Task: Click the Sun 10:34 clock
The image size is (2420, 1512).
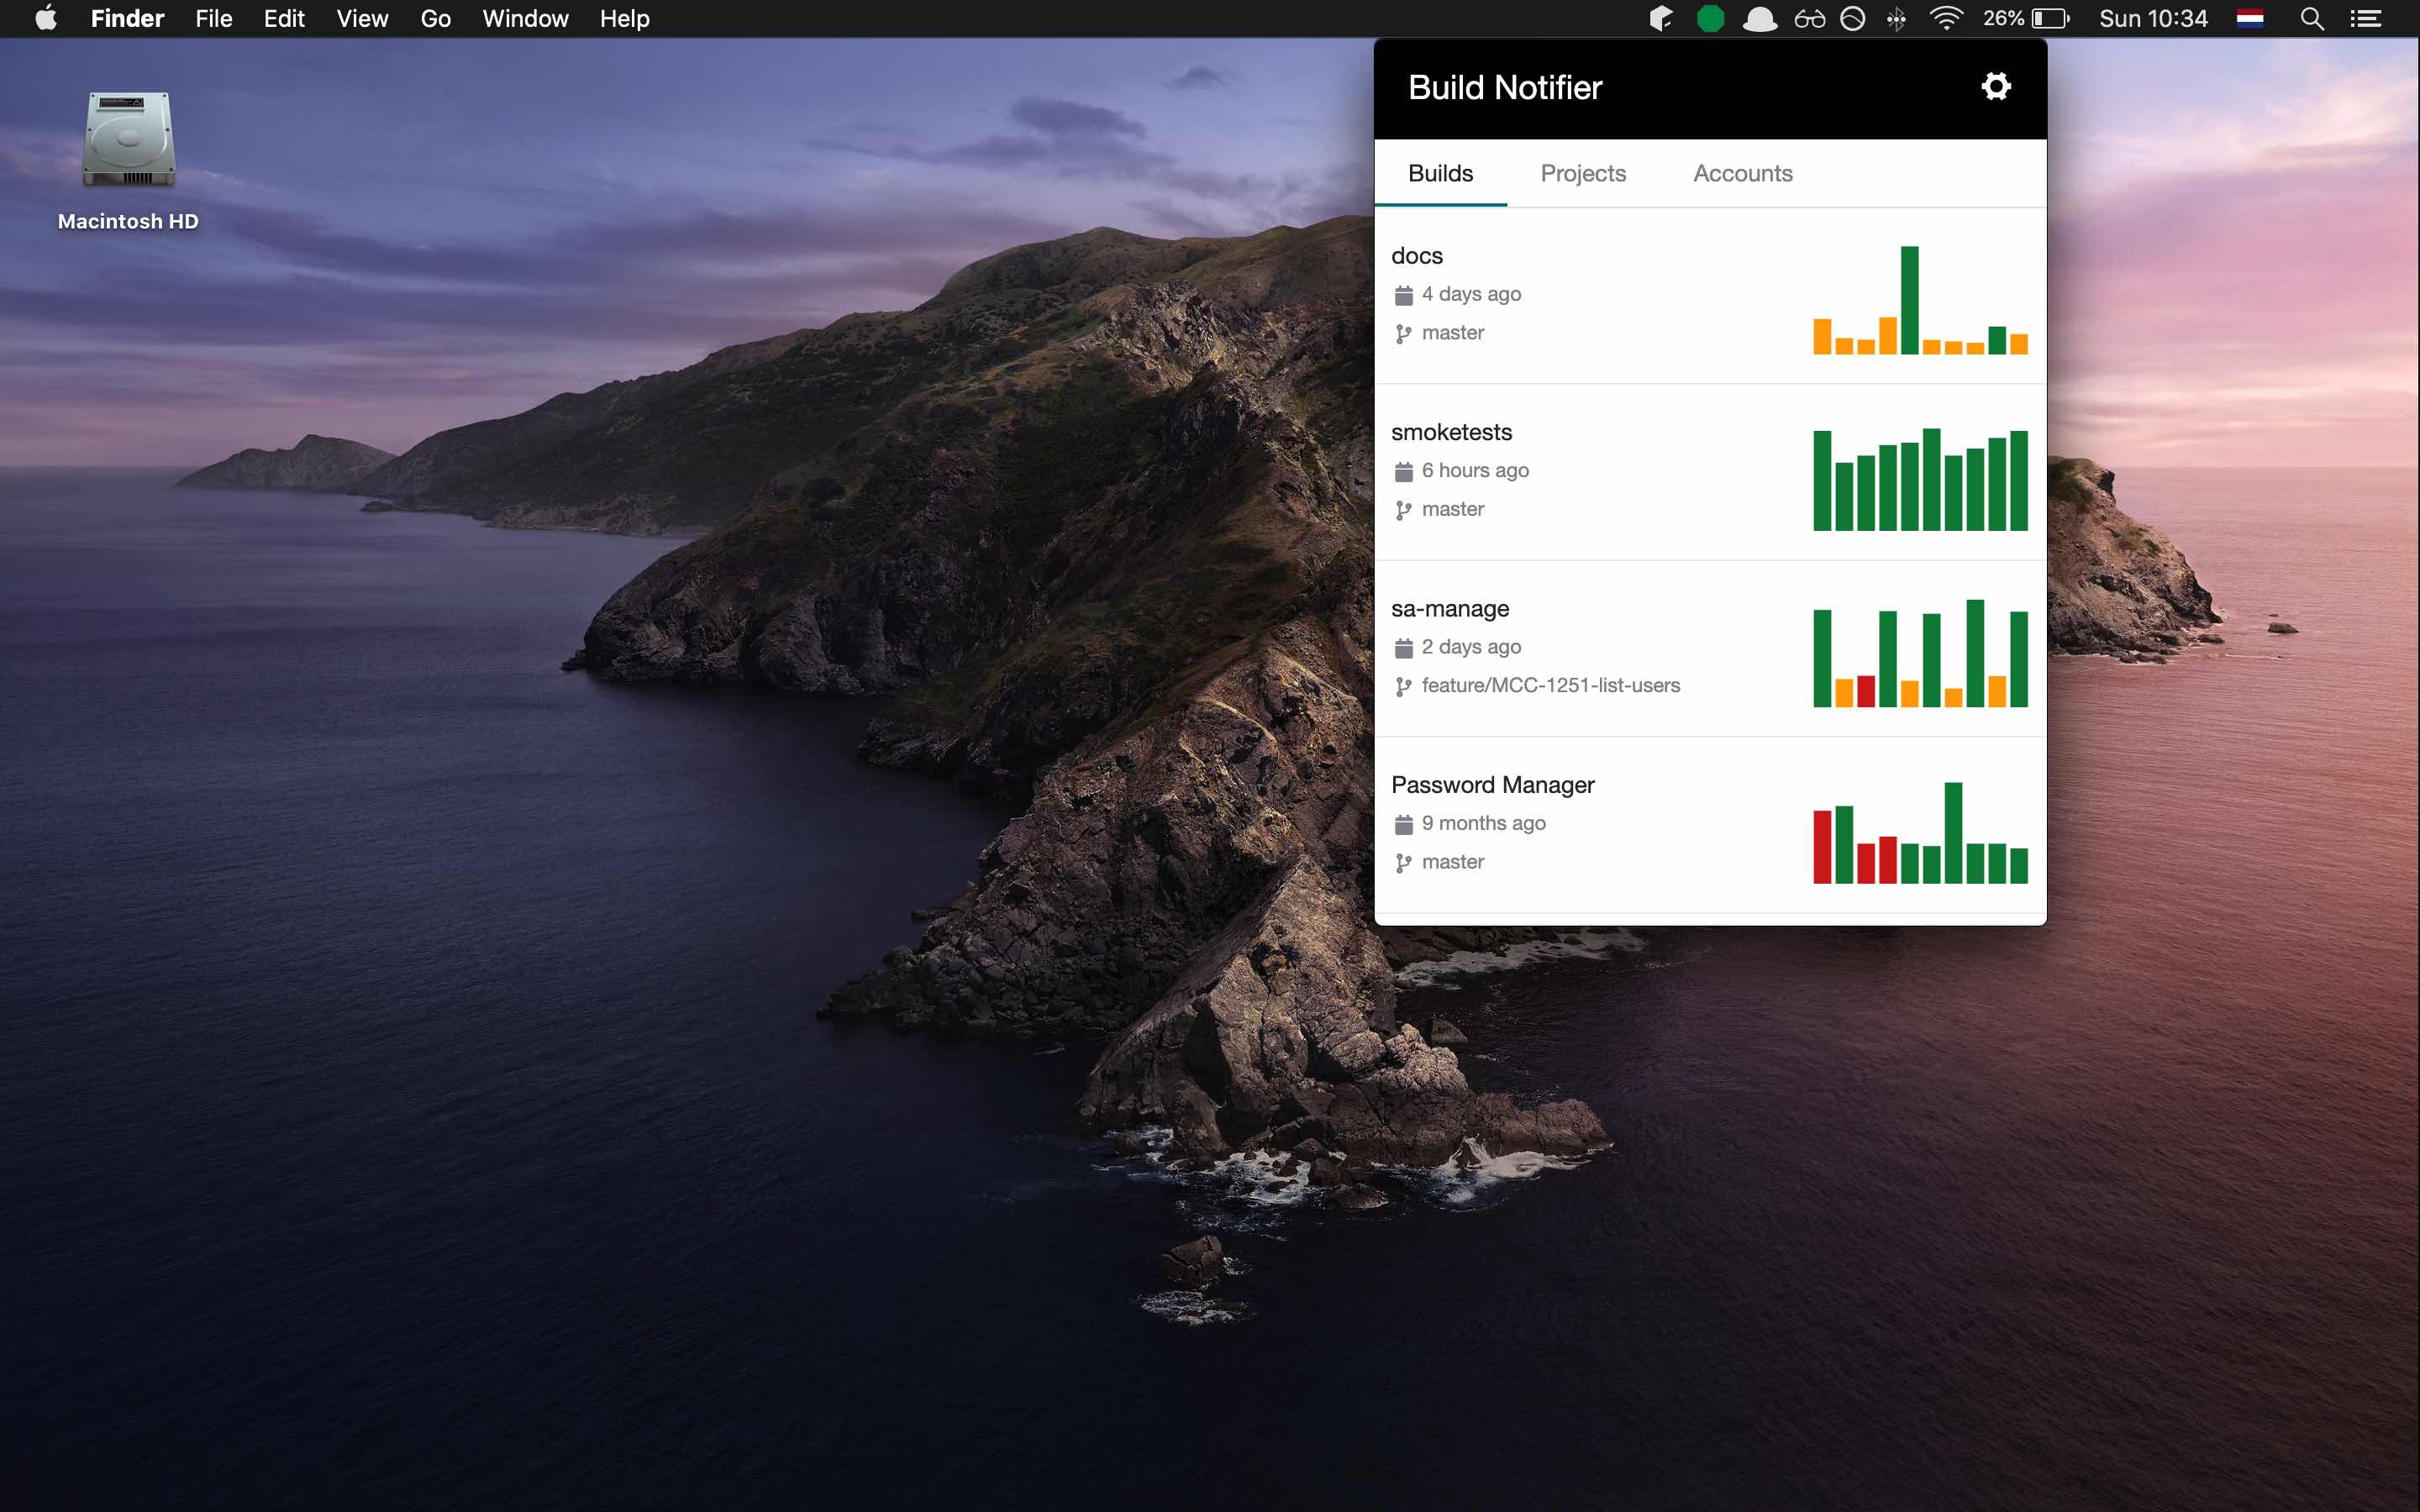Action: [x=2152, y=19]
